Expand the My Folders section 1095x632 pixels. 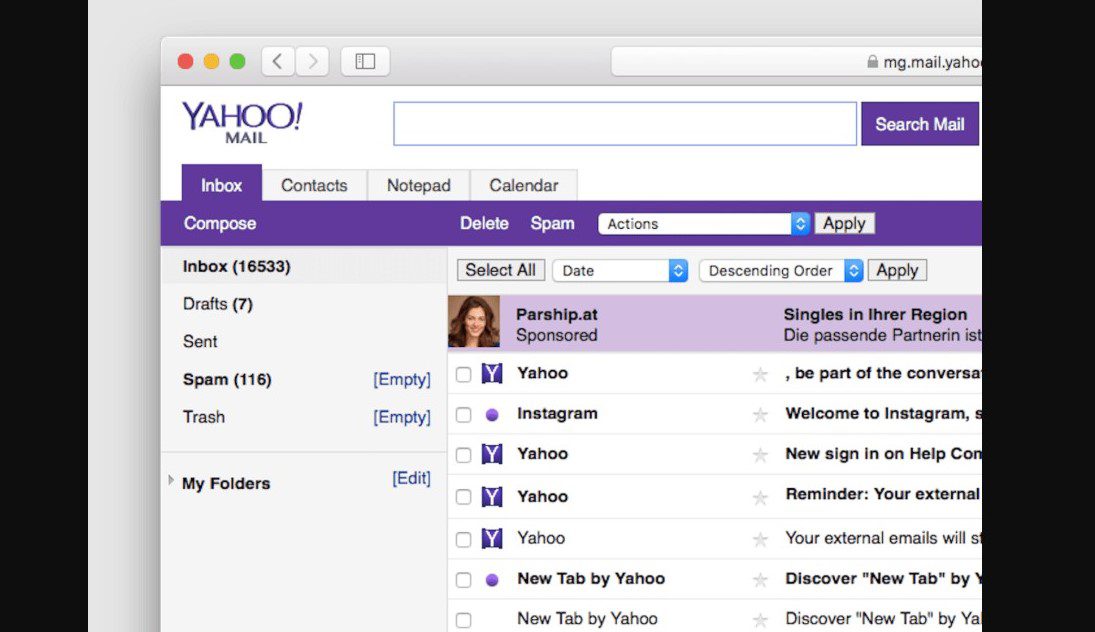coord(170,483)
